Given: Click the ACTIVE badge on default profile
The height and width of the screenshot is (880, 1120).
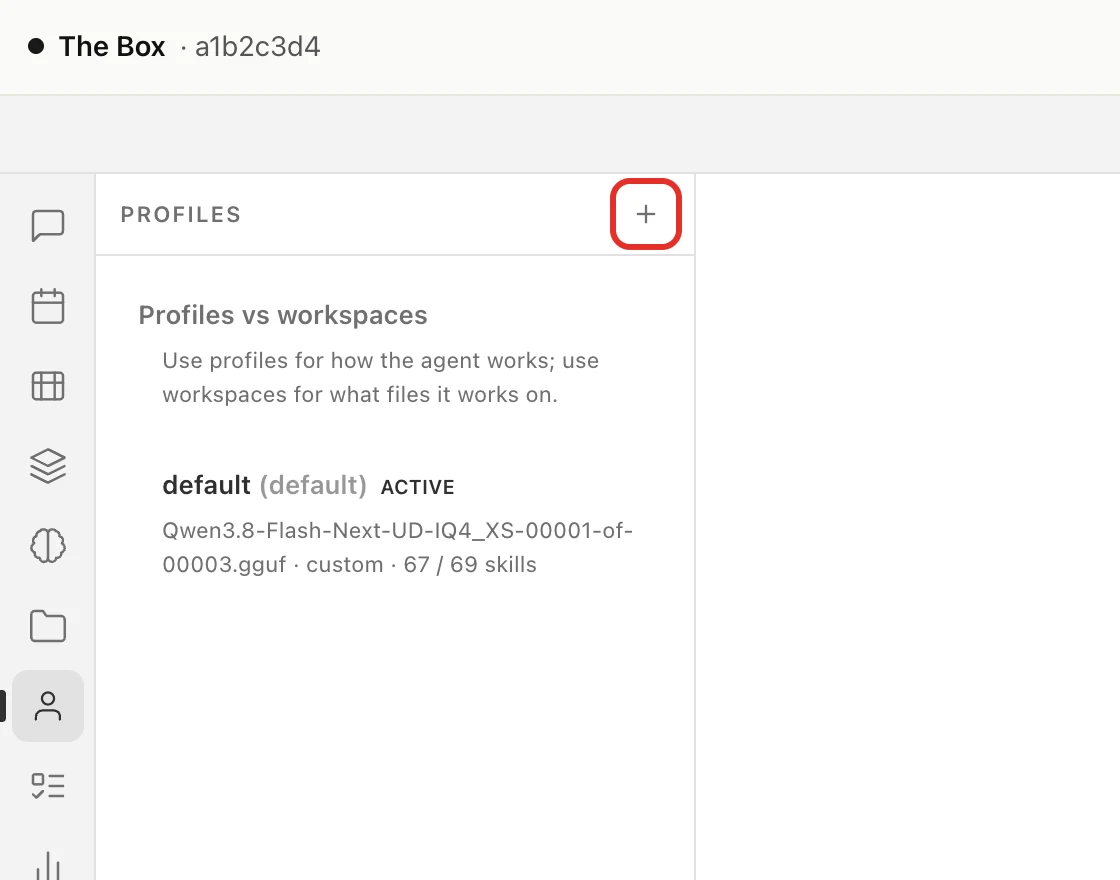Looking at the screenshot, I should coord(418,487).
